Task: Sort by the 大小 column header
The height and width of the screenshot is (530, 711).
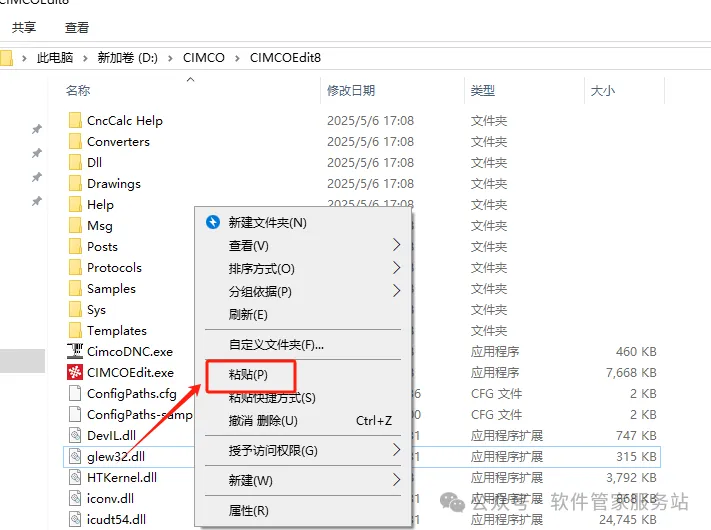Action: (x=603, y=91)
